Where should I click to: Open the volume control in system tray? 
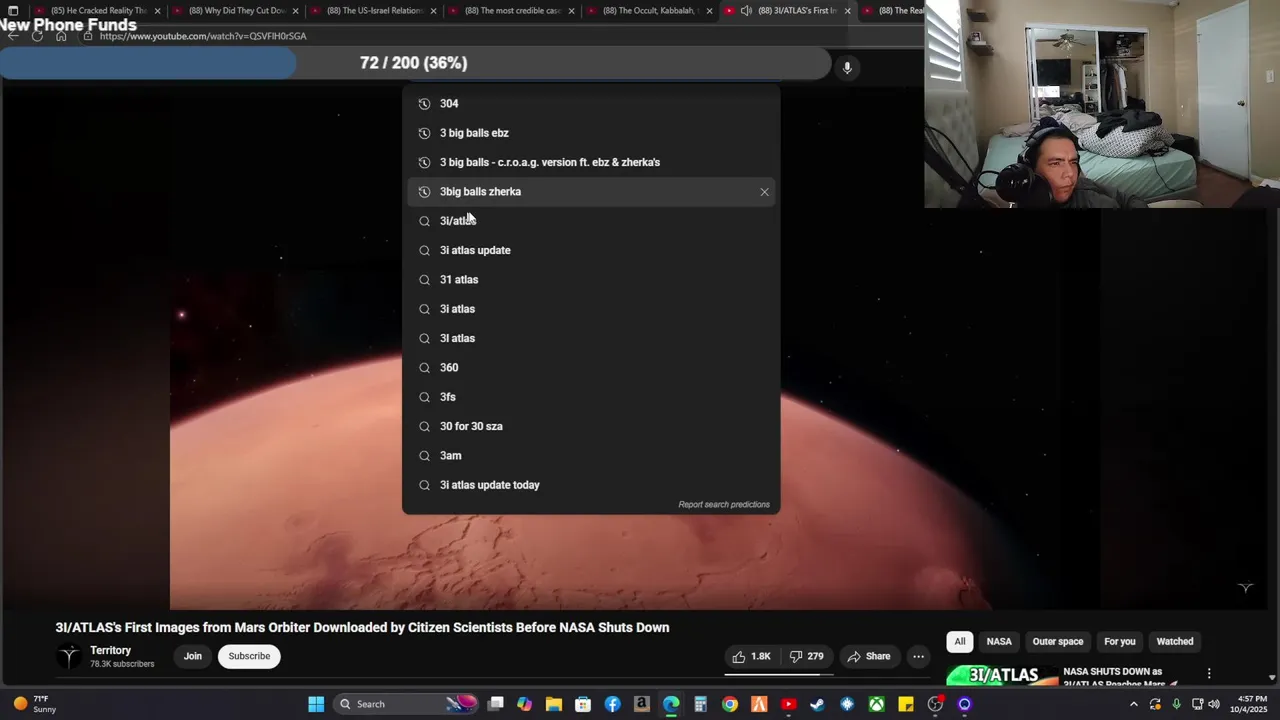coord(1214,704)
